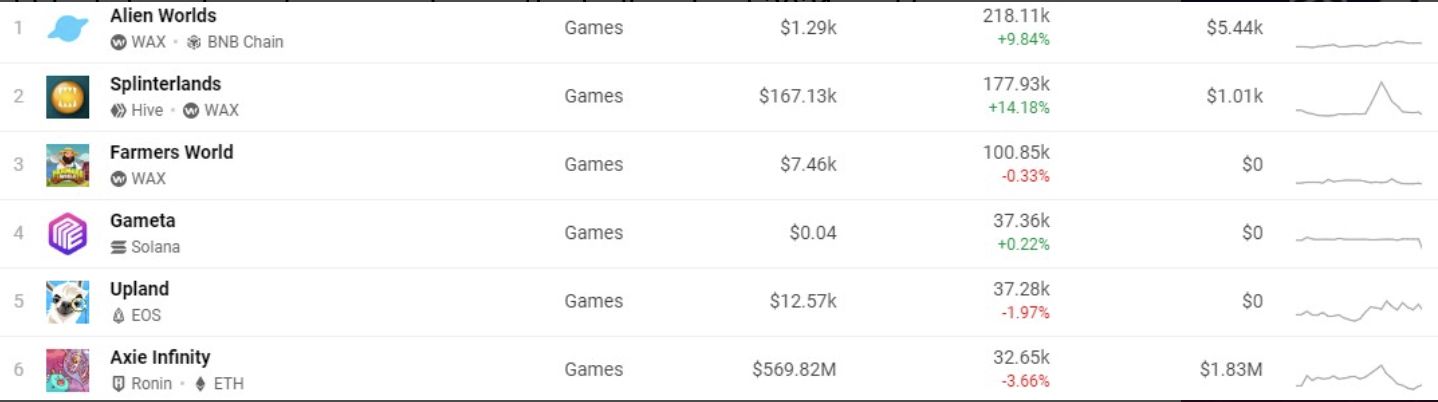Open the Axie Infinity title link
The height and width of the screenshot is (402, 1438).
click(x=160, y=357)
